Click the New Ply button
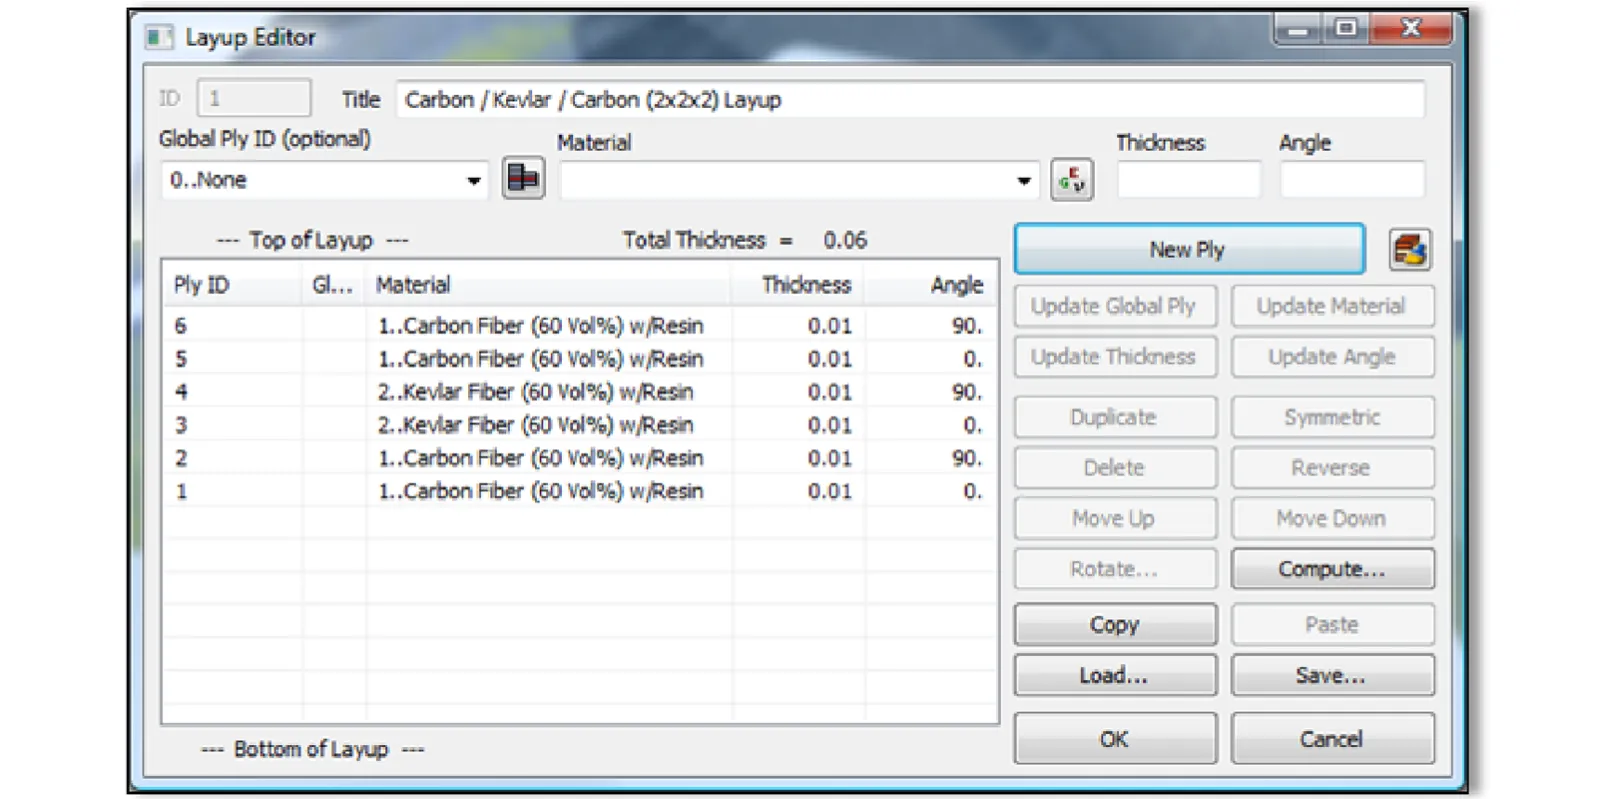Screen dimensions: 1600x799 pyautogui.click(x=1189, y=249)
